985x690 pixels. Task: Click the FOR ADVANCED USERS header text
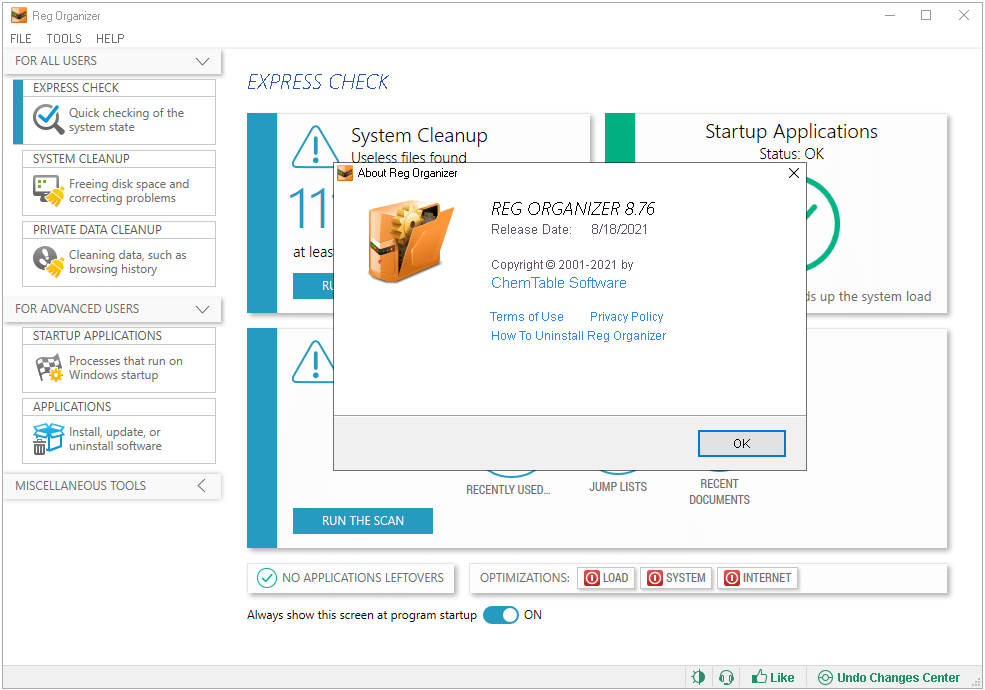pyautogui.click(x=77, y=309)
